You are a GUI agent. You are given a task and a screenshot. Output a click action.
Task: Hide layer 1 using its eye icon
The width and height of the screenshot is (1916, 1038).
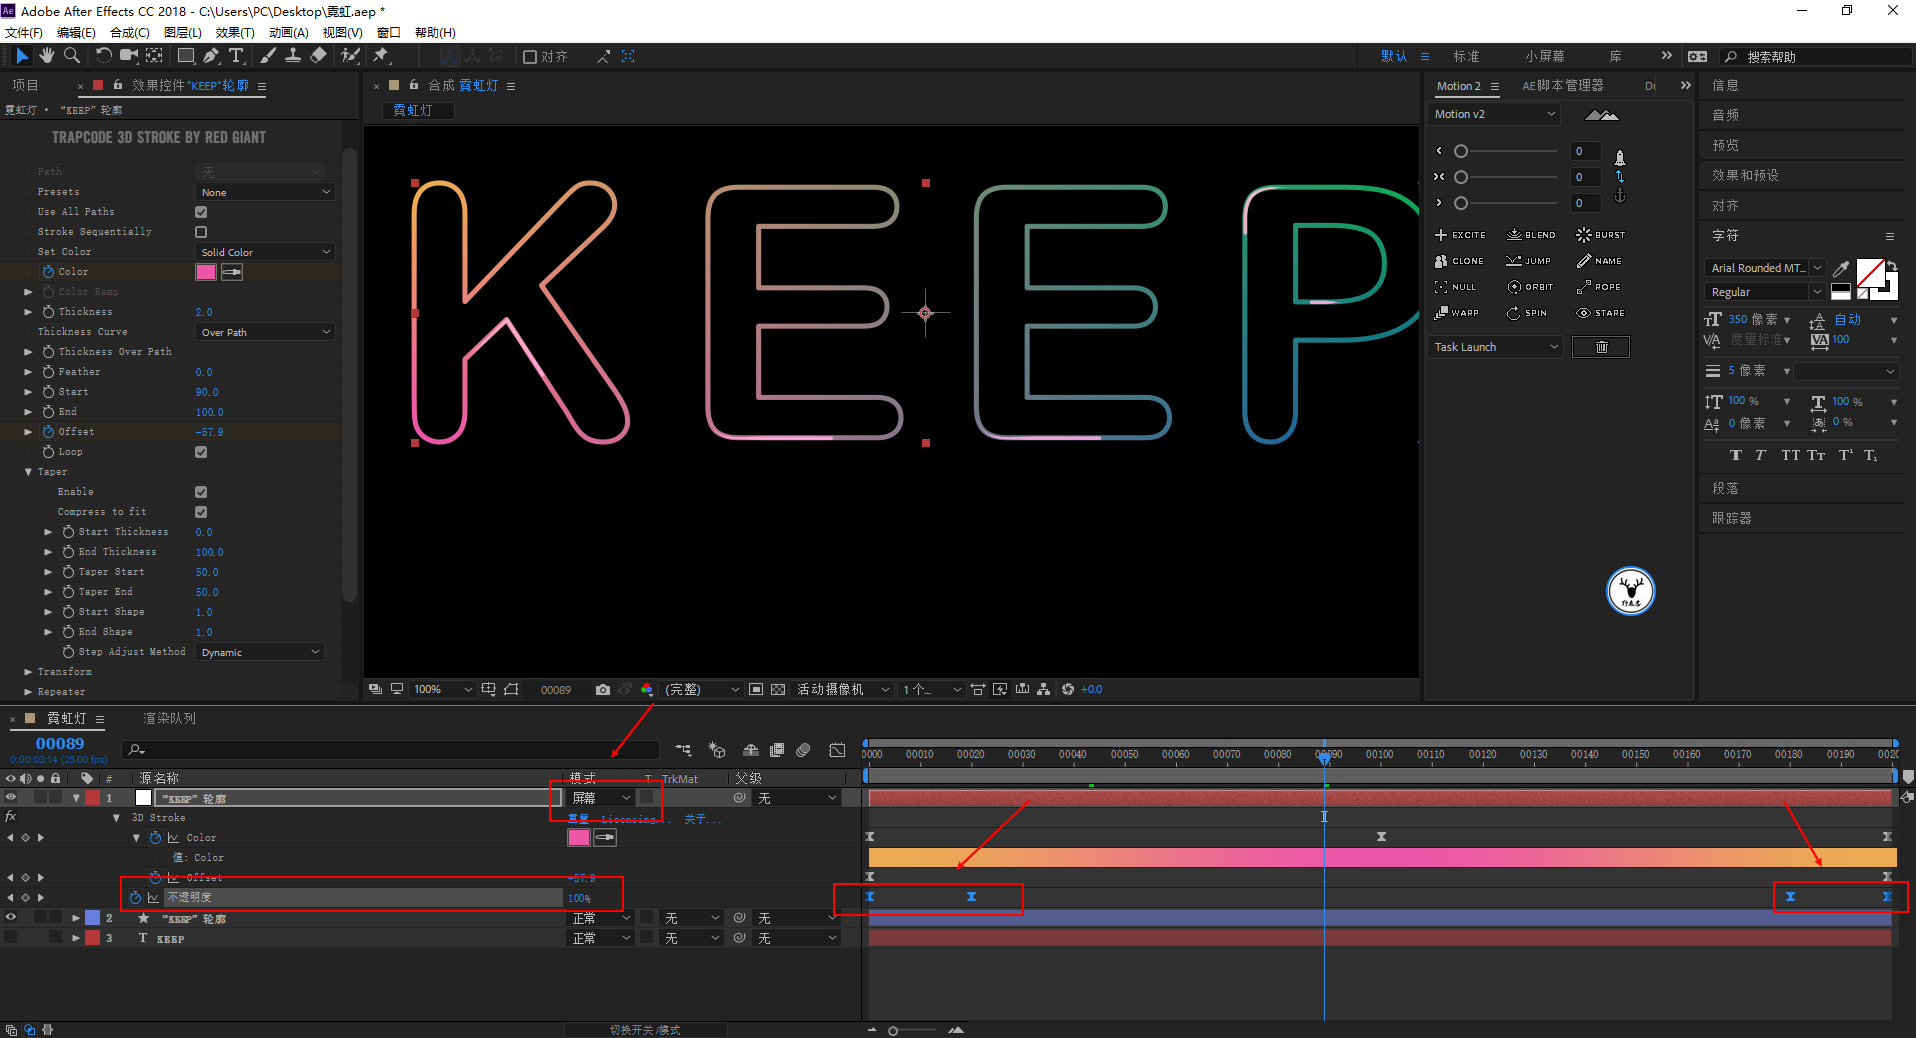pyautogui.click(x=11, y=798)
